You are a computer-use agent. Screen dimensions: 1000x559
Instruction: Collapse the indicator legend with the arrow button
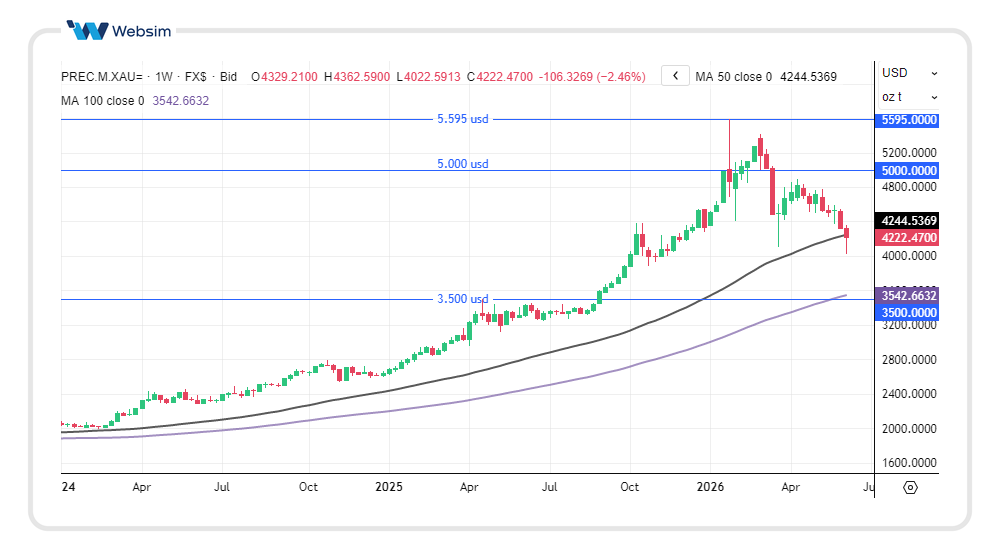coord(675,76)
